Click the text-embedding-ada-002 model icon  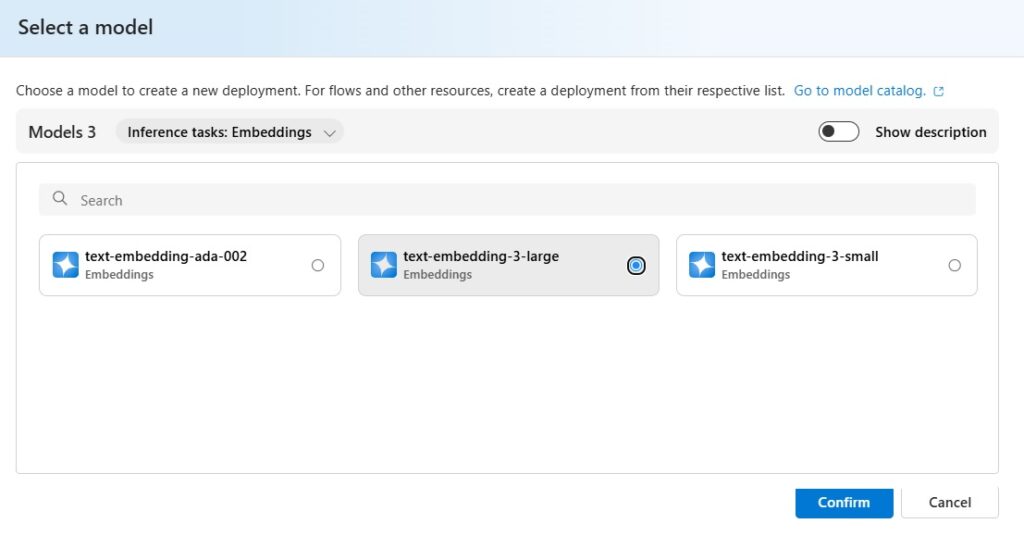65,265
